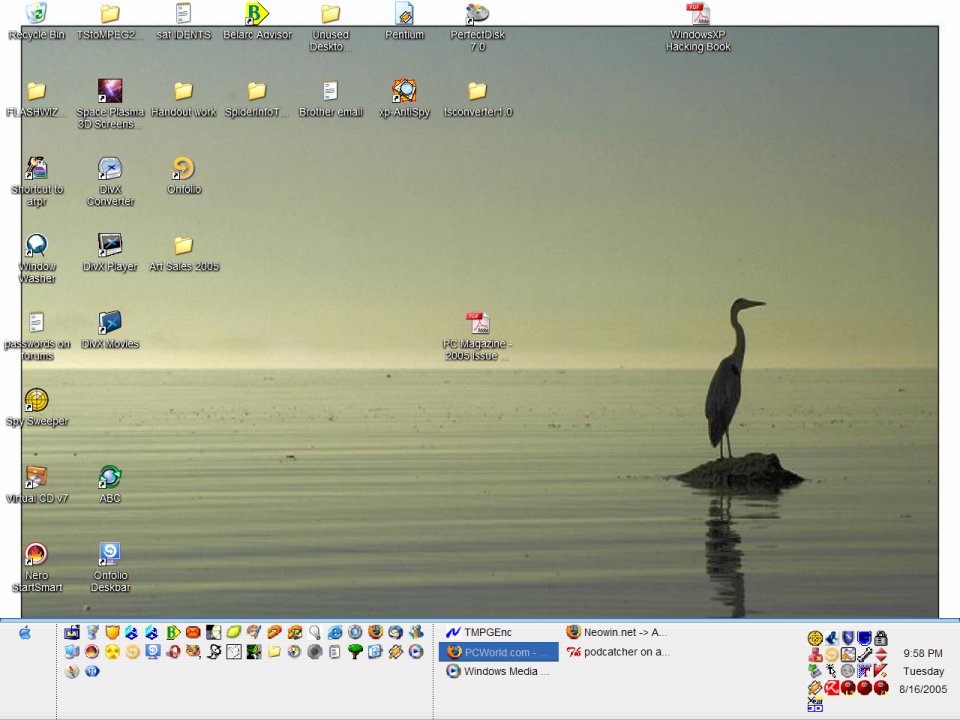The height and width of the screenshot is (720, 960).
Task: Bring up Windows Media from the taskbar
Action: (x=497, y=672)
